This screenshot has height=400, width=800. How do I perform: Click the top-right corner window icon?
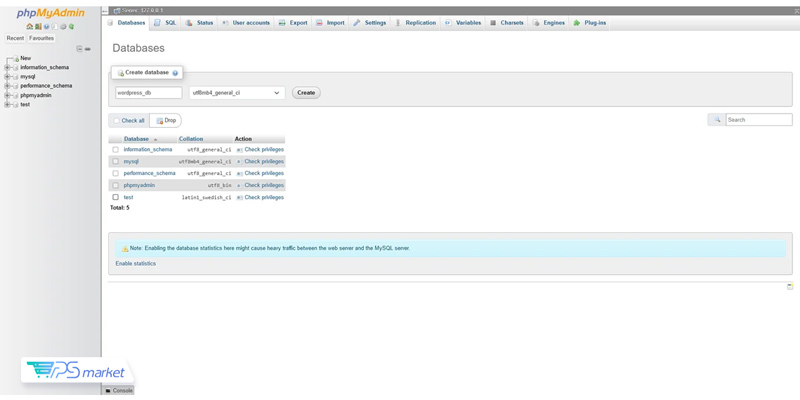coord(797,10)
